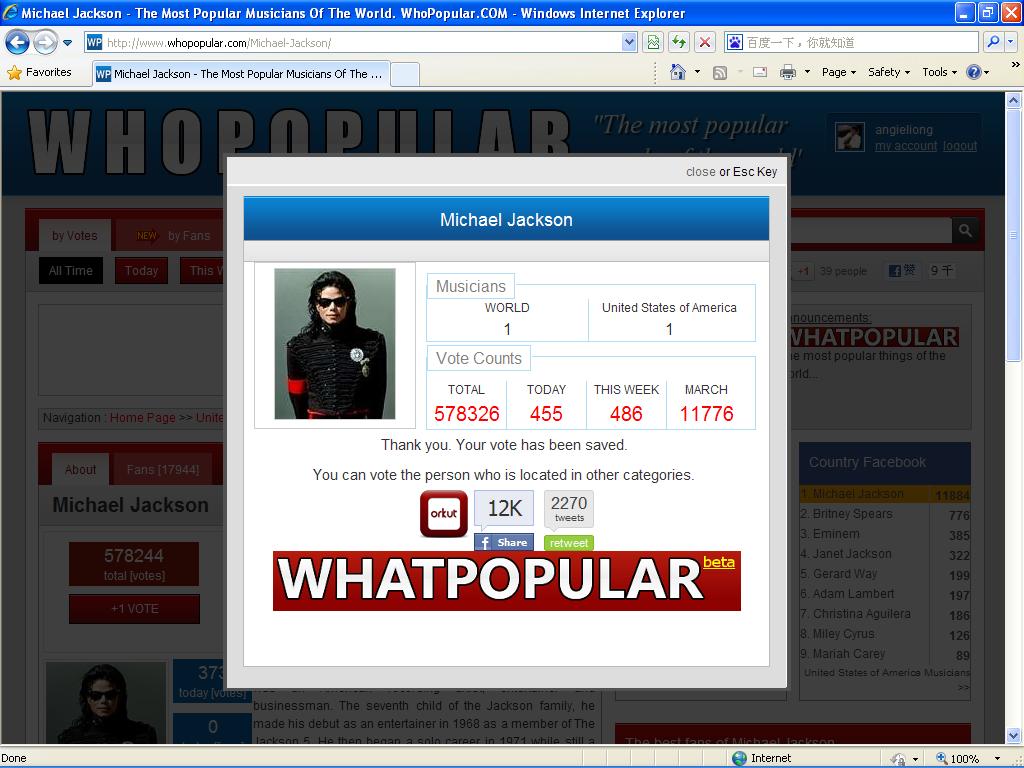Image resolution: width=1024 pixels, height=768 pixels.
Task: Click the Print icon in command bar
Action: [x=787, y=72]
